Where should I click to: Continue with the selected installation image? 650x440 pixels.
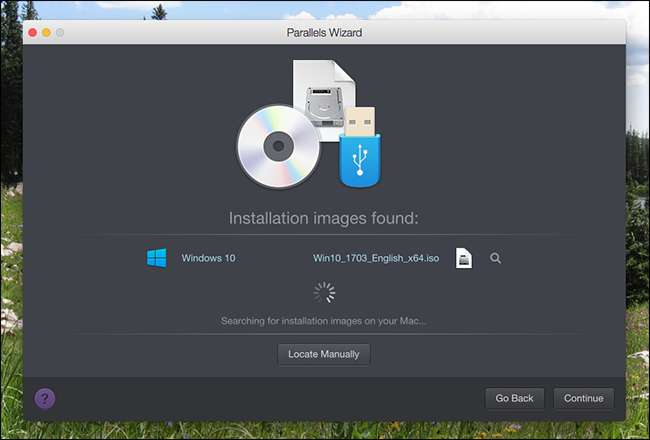point(584,398)
